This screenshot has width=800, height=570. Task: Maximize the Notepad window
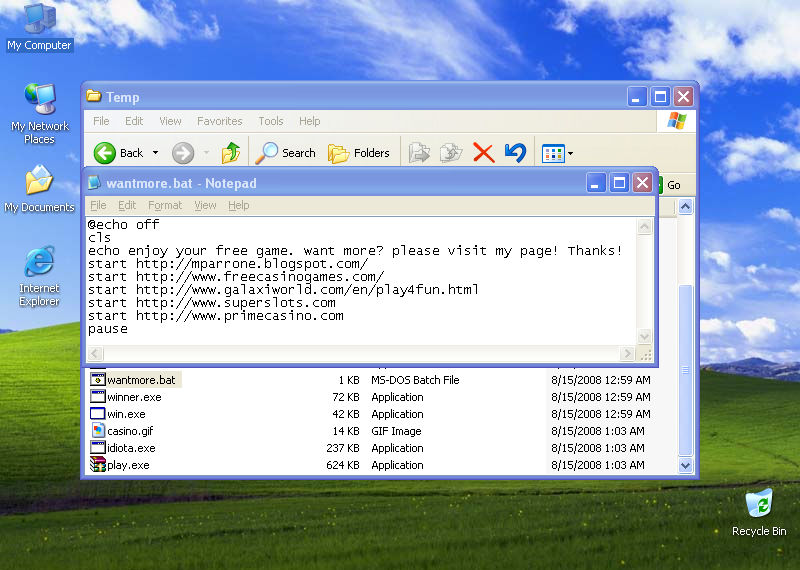619,183
